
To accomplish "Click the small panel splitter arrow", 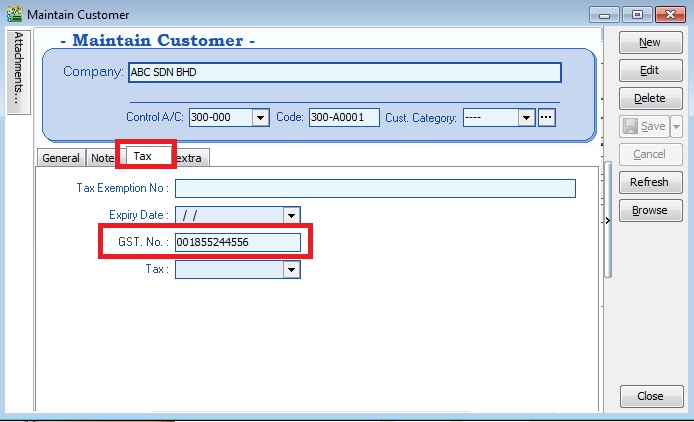I will pos(608,219).
